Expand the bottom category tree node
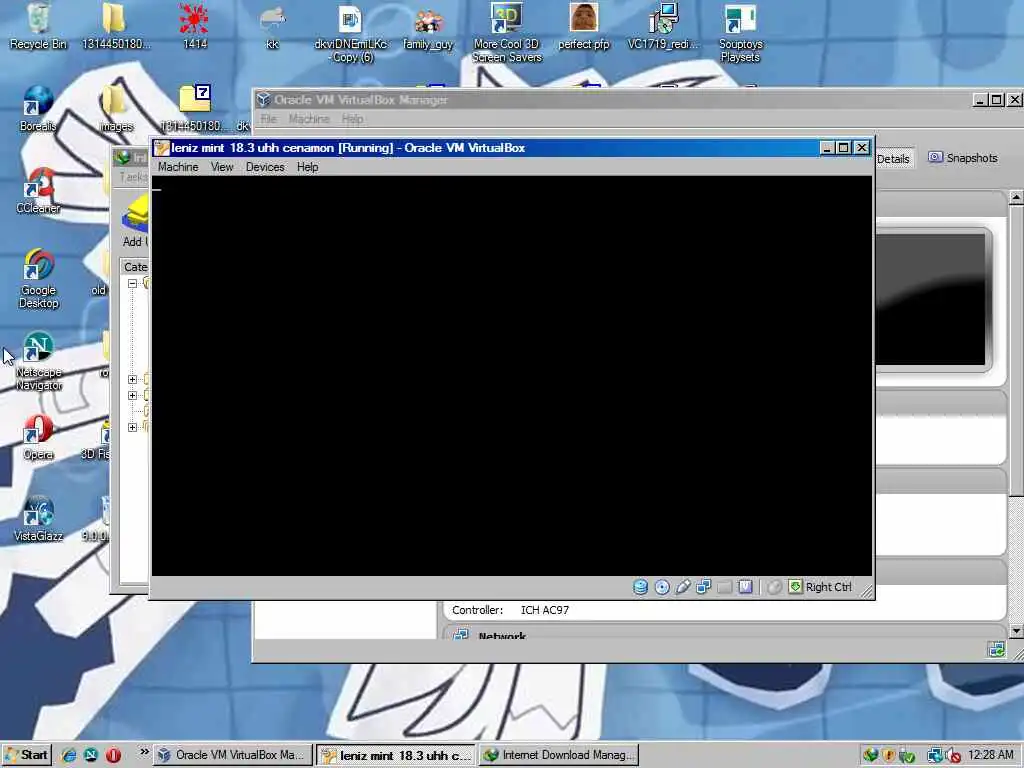 pos(133,427)
